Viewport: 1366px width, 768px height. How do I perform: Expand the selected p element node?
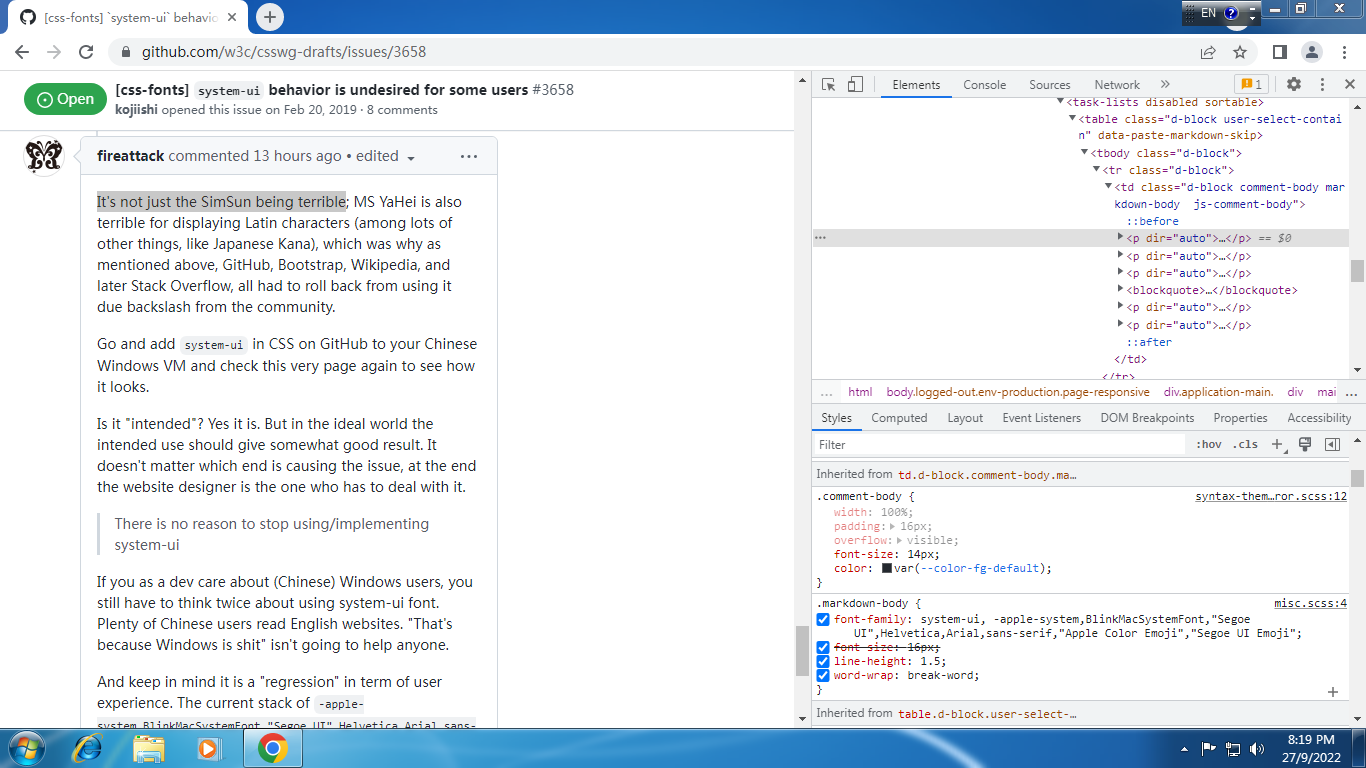click(x=1121, y=238)
